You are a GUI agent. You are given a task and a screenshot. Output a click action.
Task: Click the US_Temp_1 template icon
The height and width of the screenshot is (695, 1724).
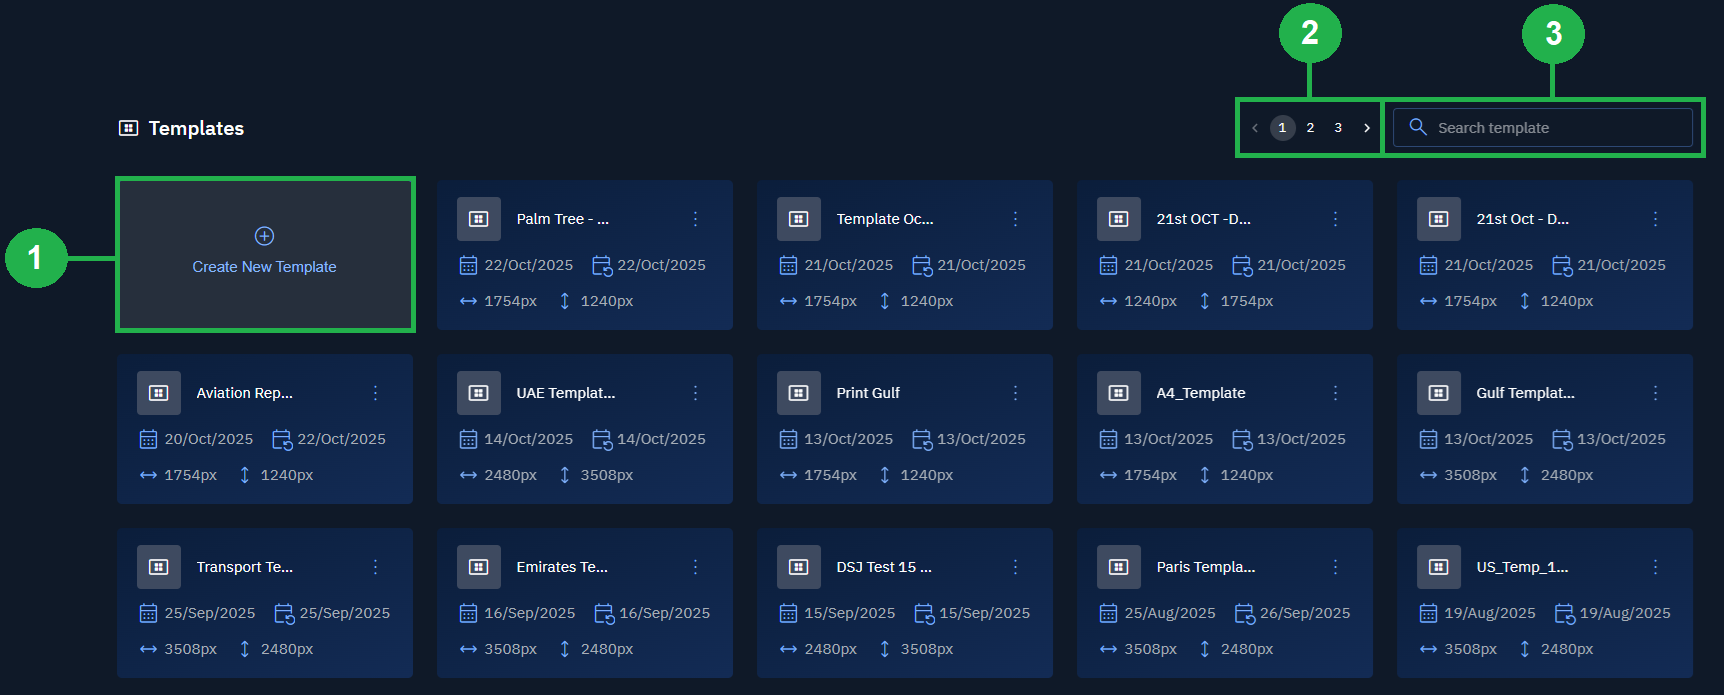tap(1438, 567)
